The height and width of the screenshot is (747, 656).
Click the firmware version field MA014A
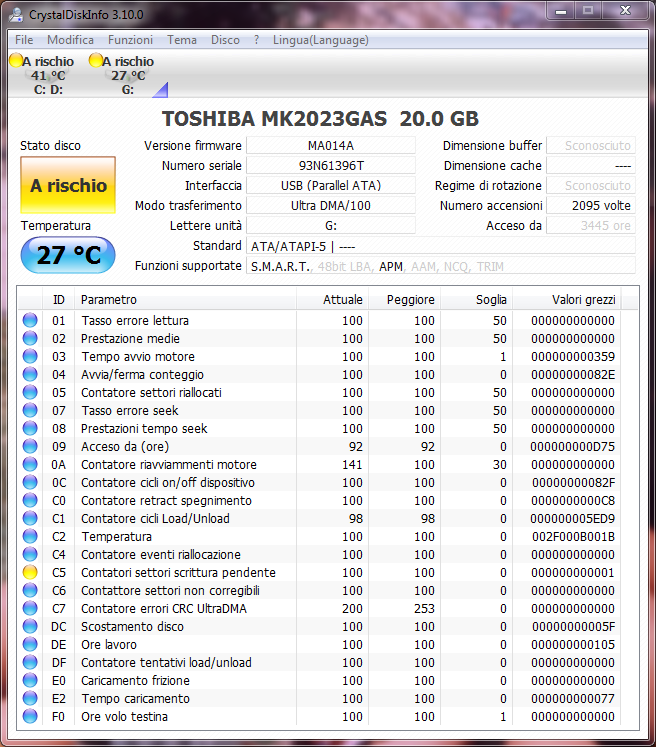coord(331,146)
